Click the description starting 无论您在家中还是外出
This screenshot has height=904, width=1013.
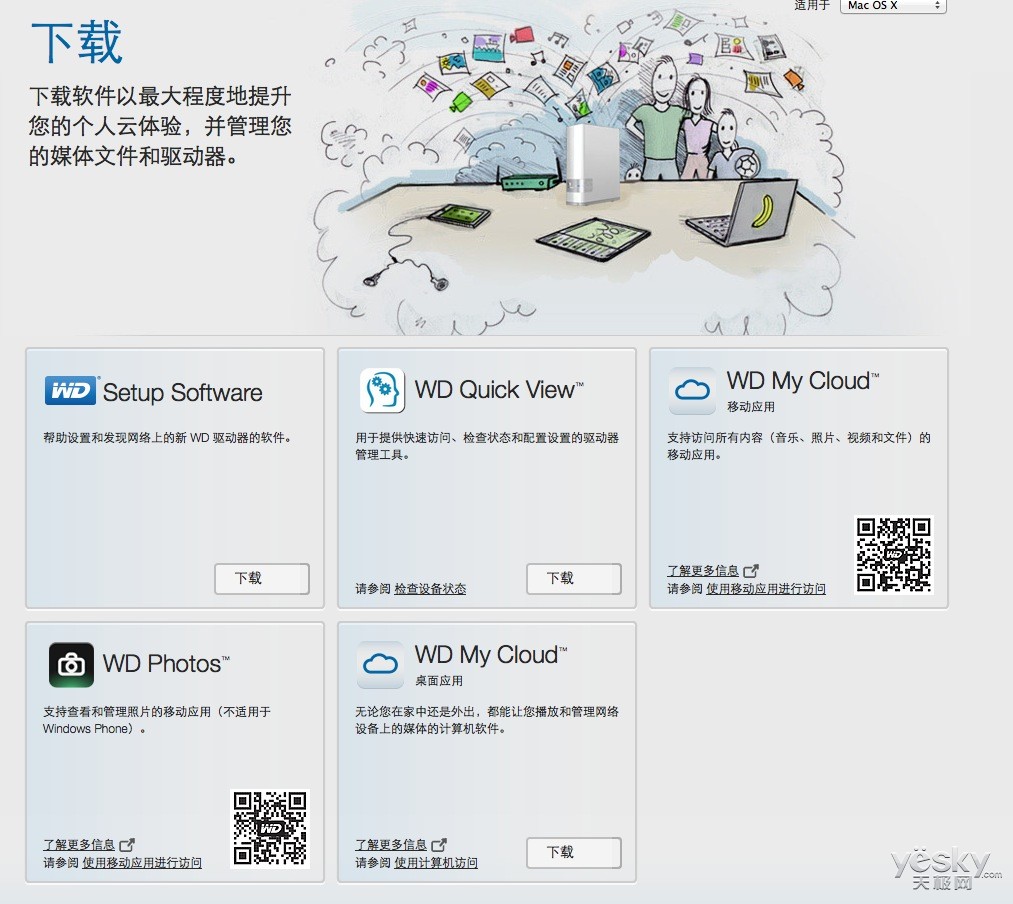(486, 720)
